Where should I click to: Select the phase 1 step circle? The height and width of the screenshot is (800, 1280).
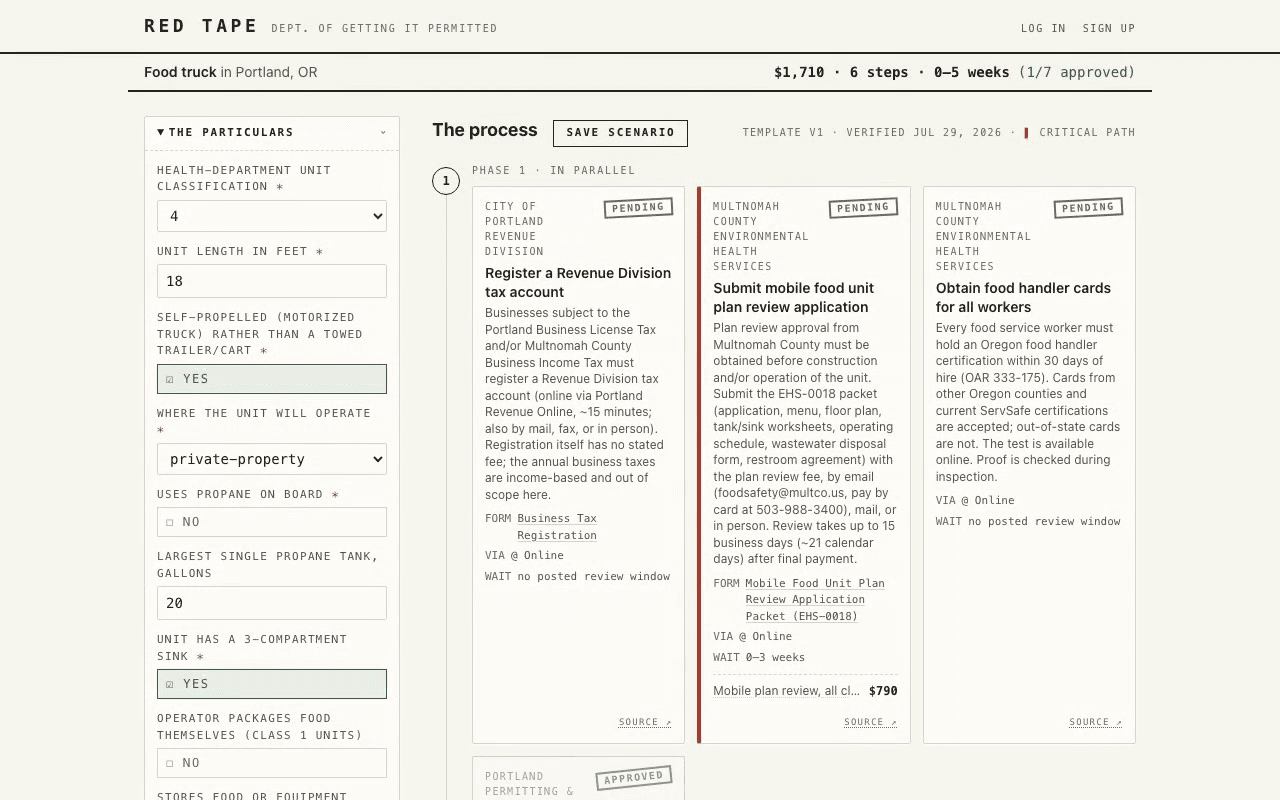tap(446, 181)
